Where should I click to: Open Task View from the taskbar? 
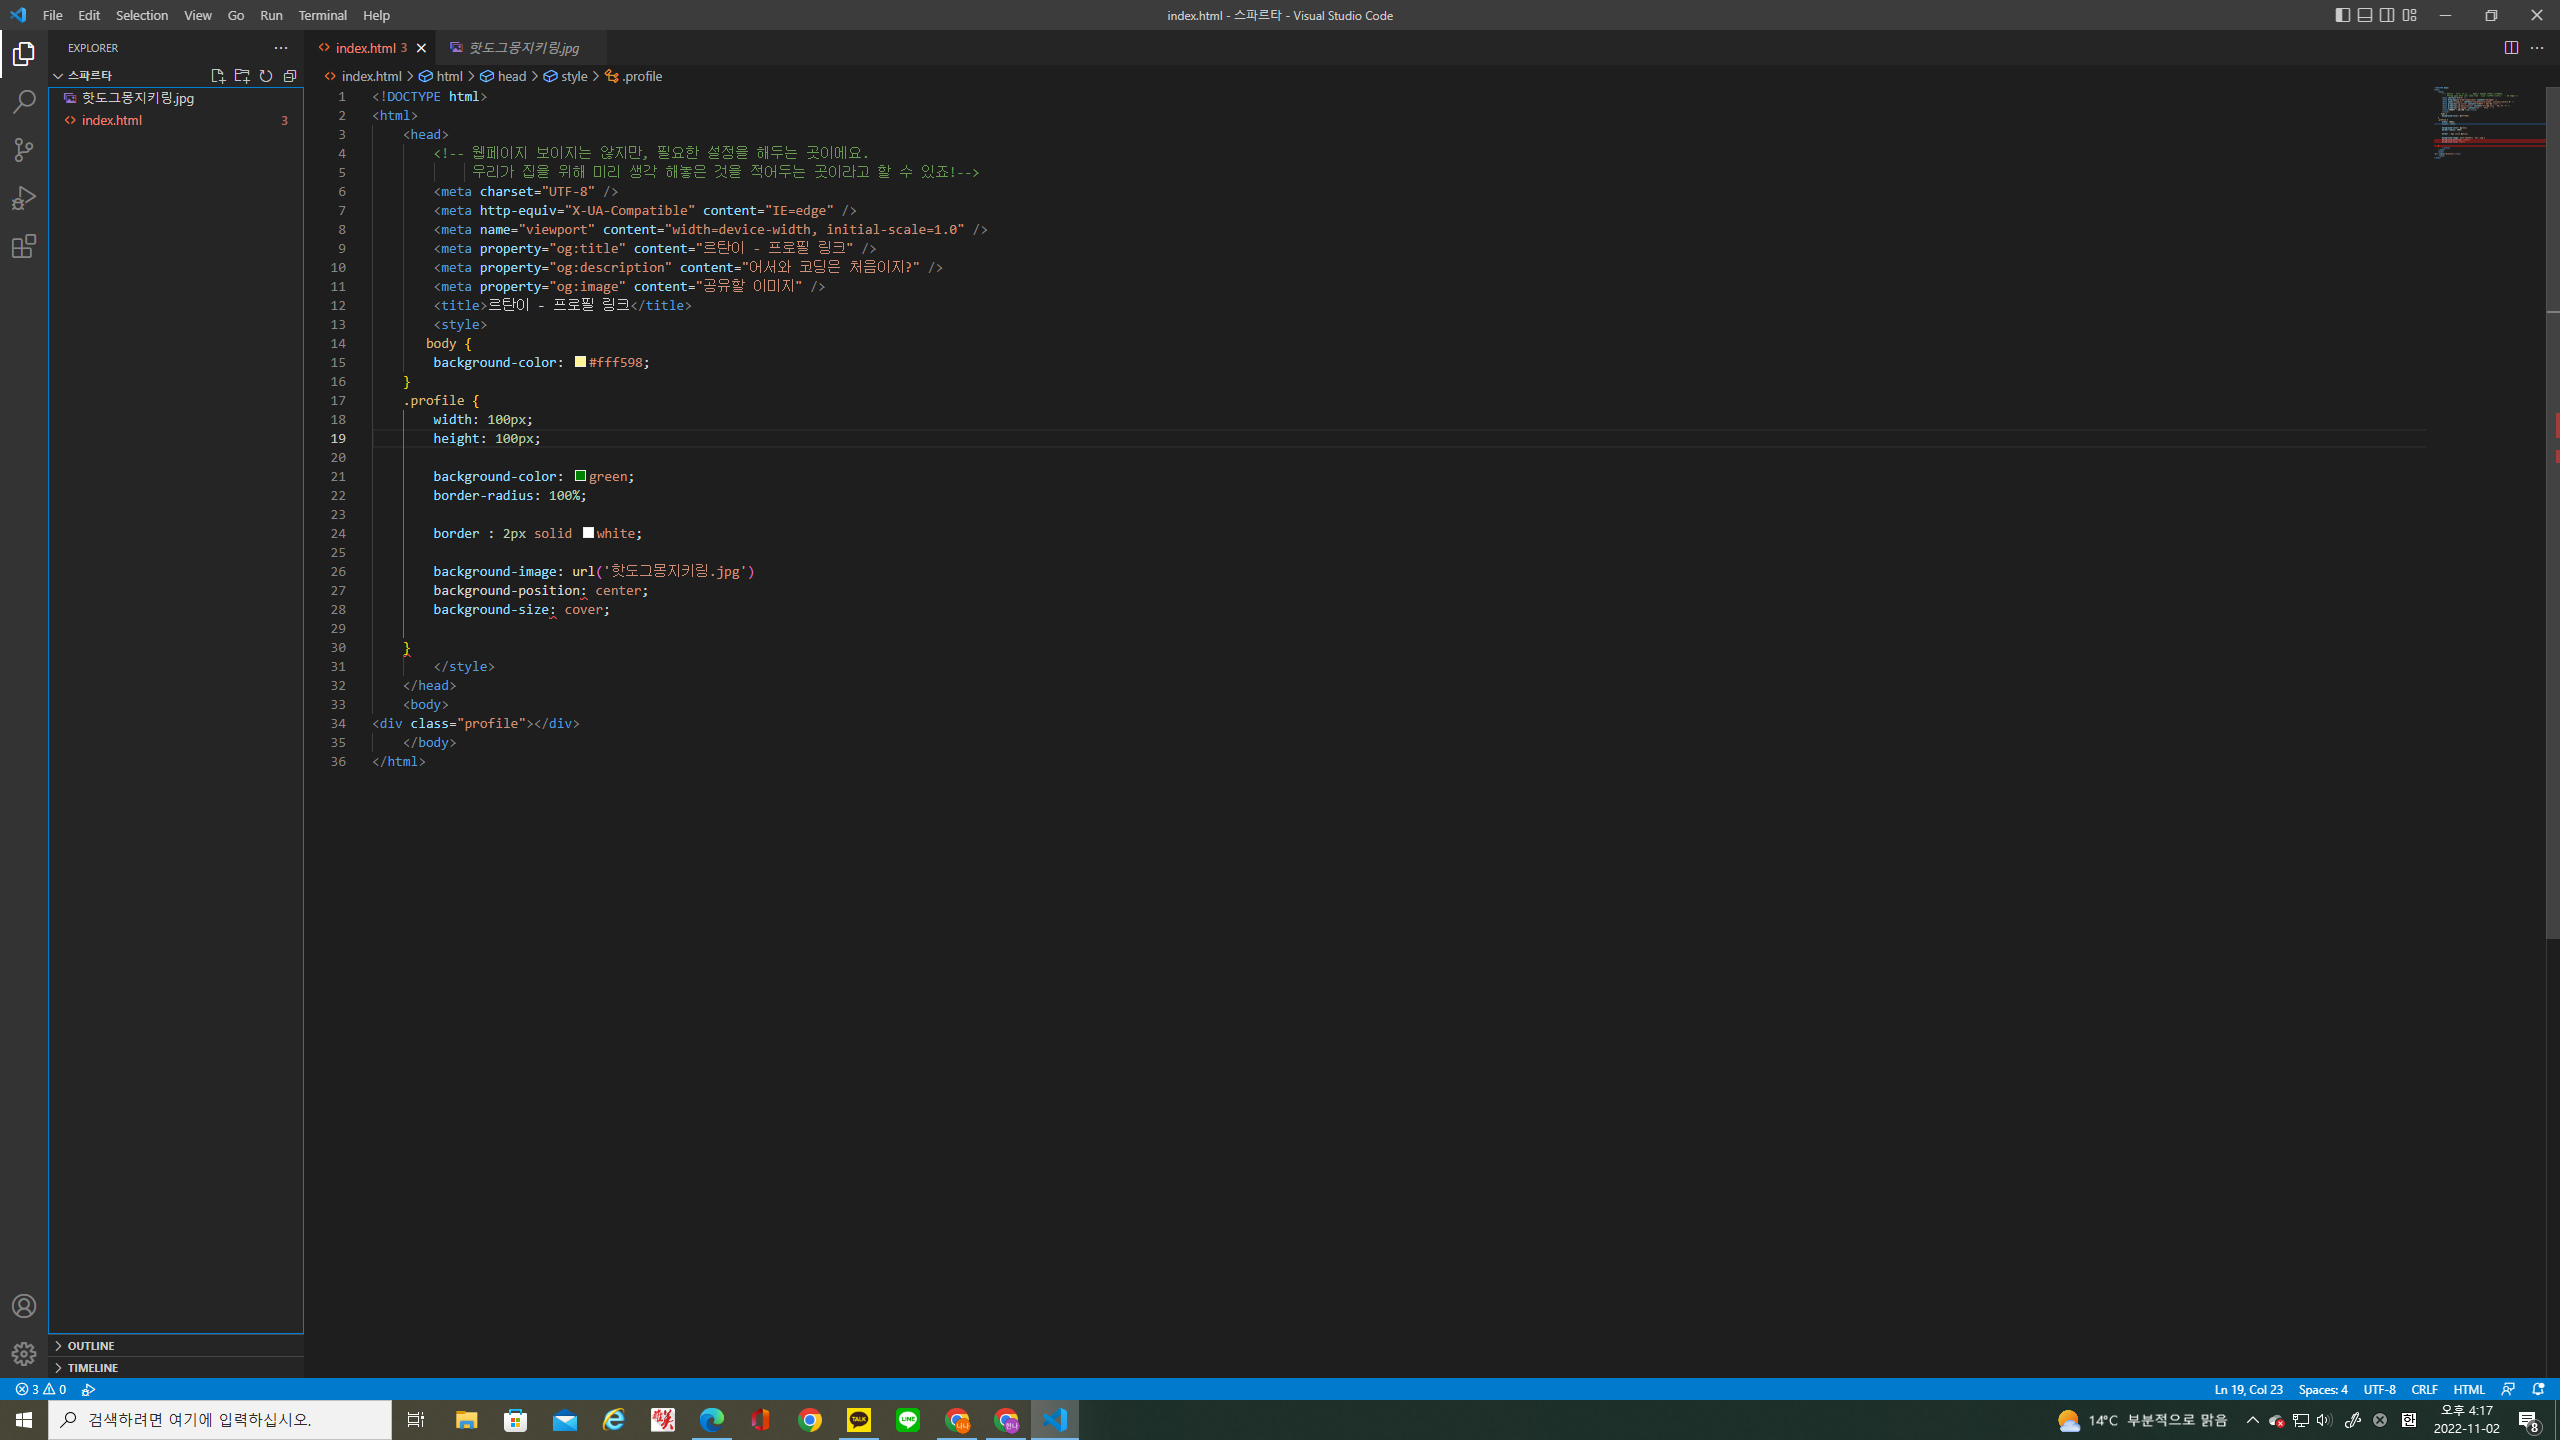click(x=416, y=1420)
